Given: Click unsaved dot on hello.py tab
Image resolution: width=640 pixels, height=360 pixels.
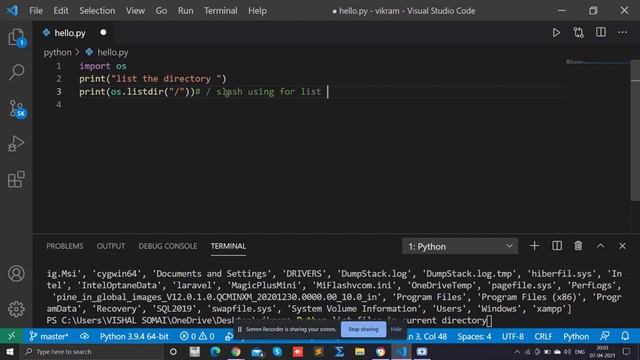Looking at the screenshot, I should [103, 32].
